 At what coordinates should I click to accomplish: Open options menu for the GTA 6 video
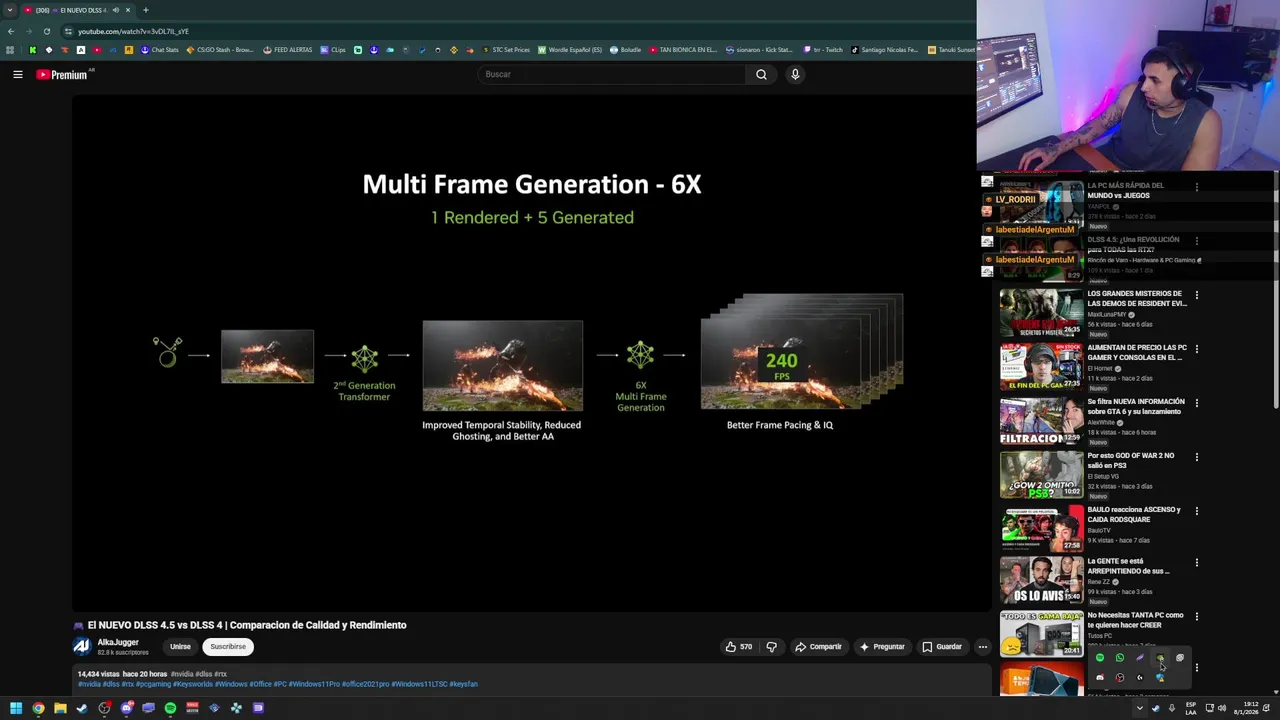tap(1196, 403)
